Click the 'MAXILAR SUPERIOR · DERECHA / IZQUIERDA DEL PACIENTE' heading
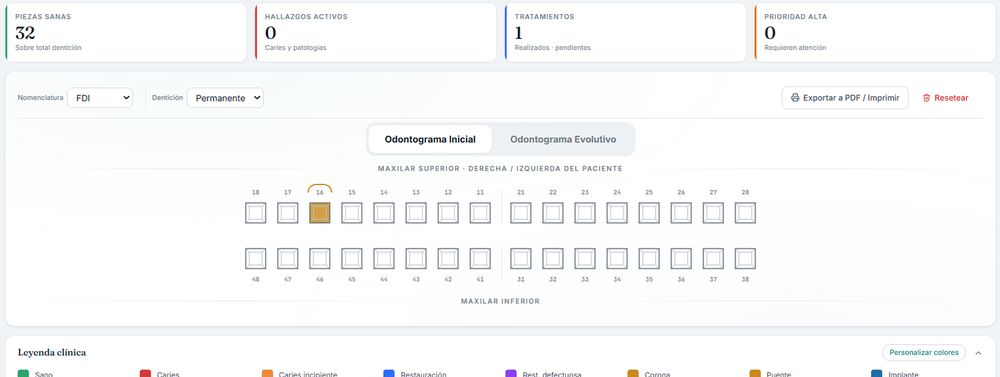Viewport: 1000px width, 377px height. (x=500, y=168)
